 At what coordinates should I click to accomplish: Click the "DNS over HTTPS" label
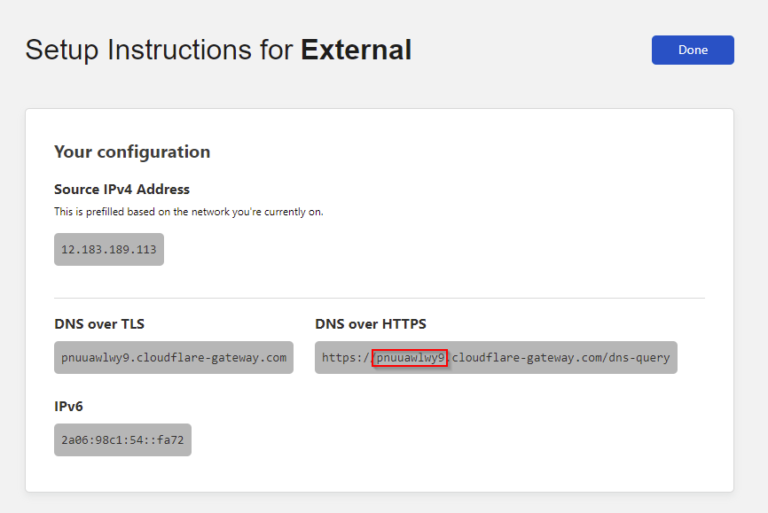pyautogui.click(x=372, y=324)
